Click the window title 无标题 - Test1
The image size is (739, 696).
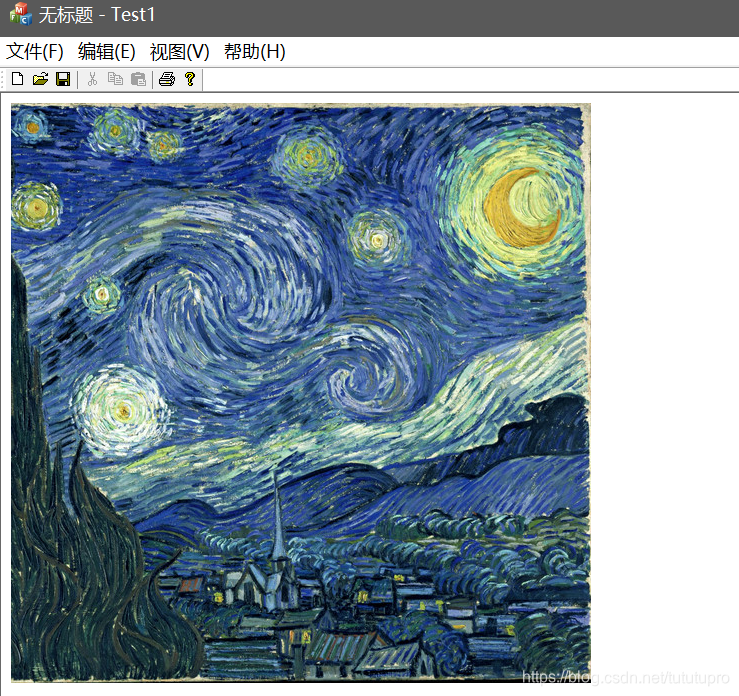pyautogui.click(x=97, y=15)
